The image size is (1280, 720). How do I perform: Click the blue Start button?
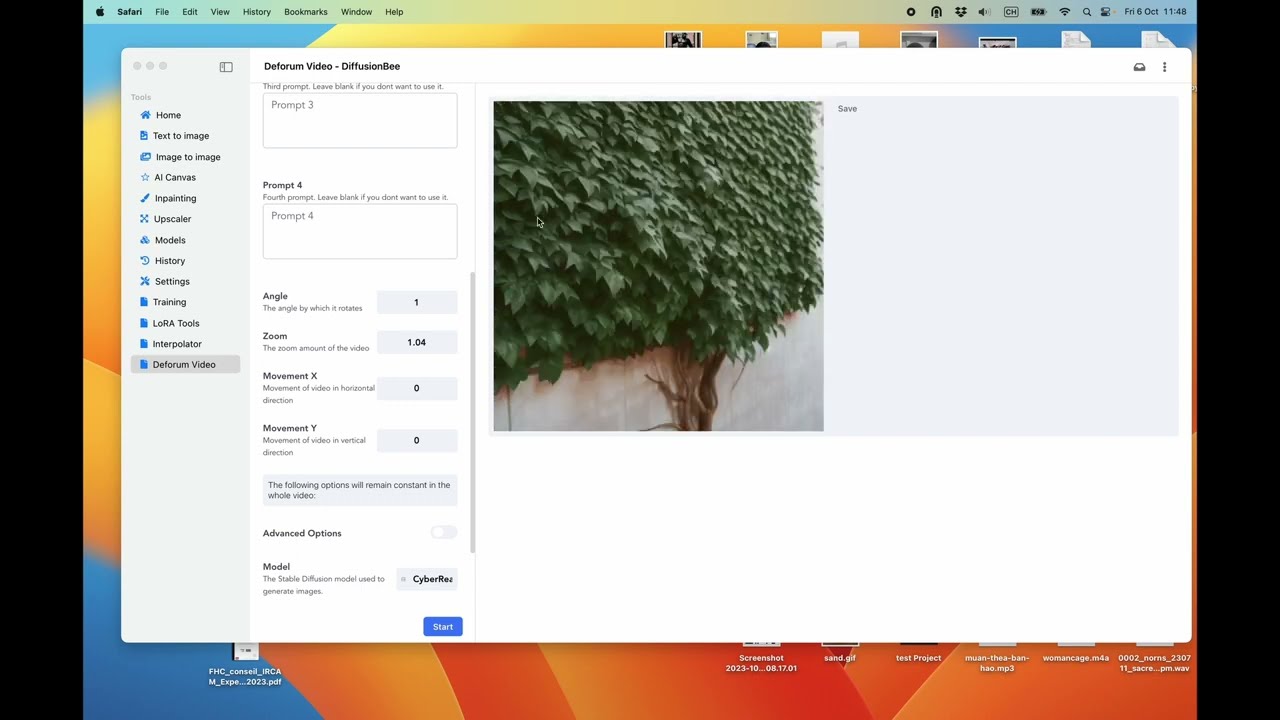(x=443, y=627)
